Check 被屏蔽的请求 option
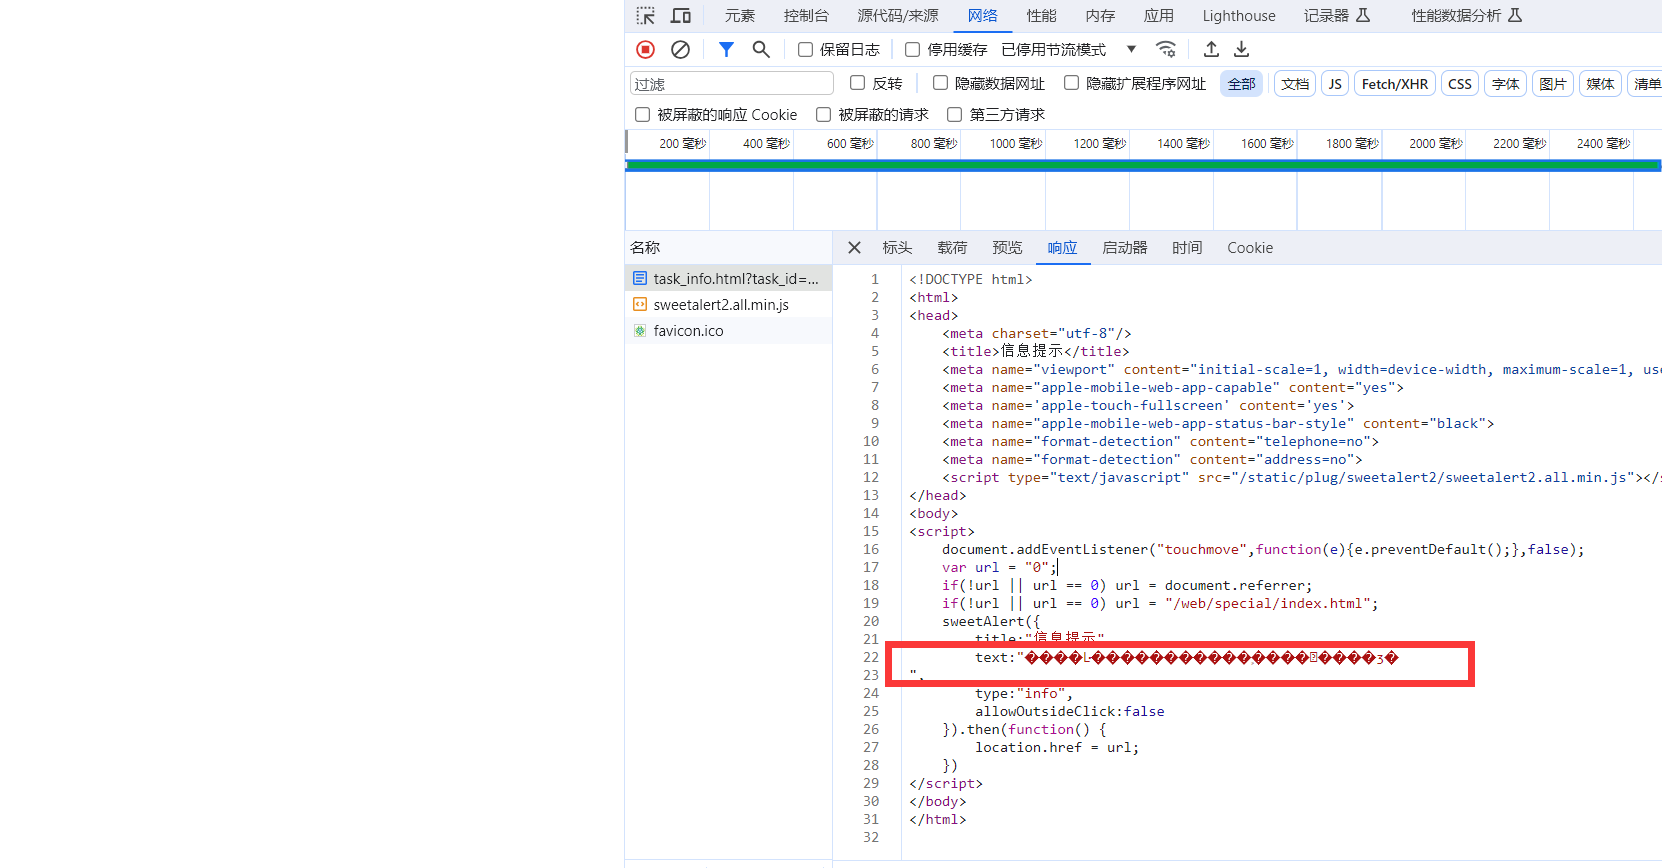Screen dimensions: 1662x868 (823, 114)
